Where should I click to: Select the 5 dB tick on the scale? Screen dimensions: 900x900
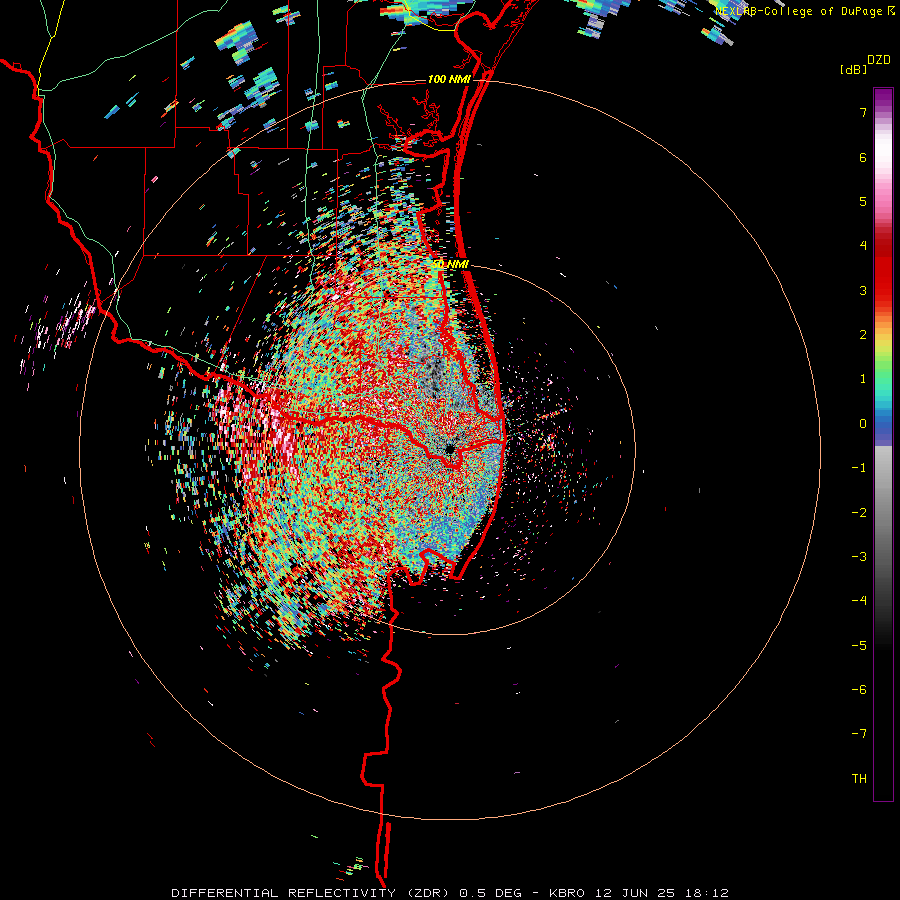863,201
